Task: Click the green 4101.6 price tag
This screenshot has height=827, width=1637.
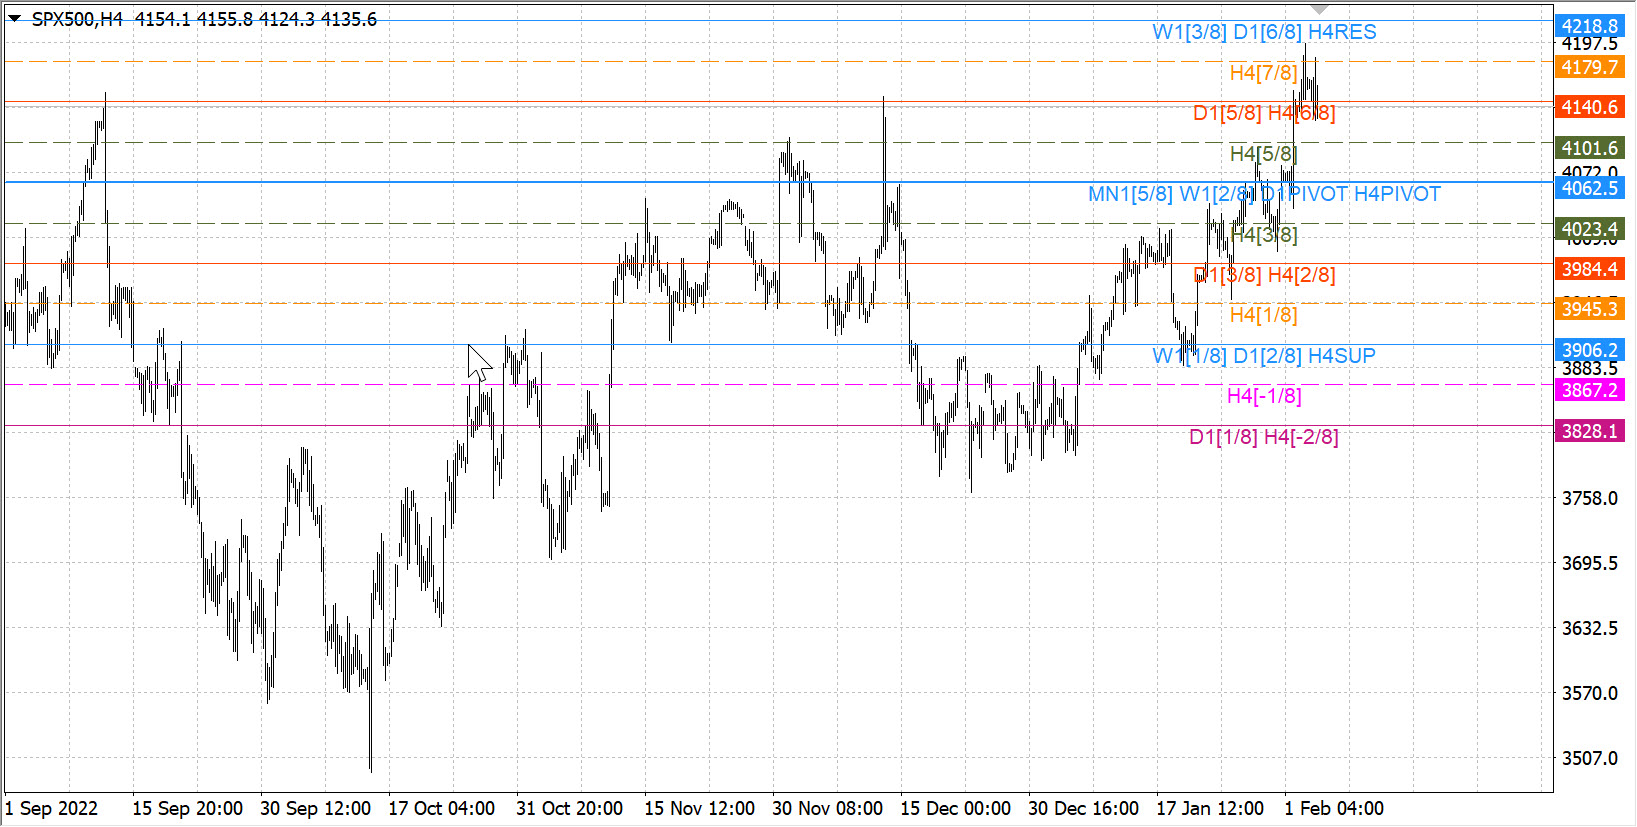Action: tap(1589, 148)
